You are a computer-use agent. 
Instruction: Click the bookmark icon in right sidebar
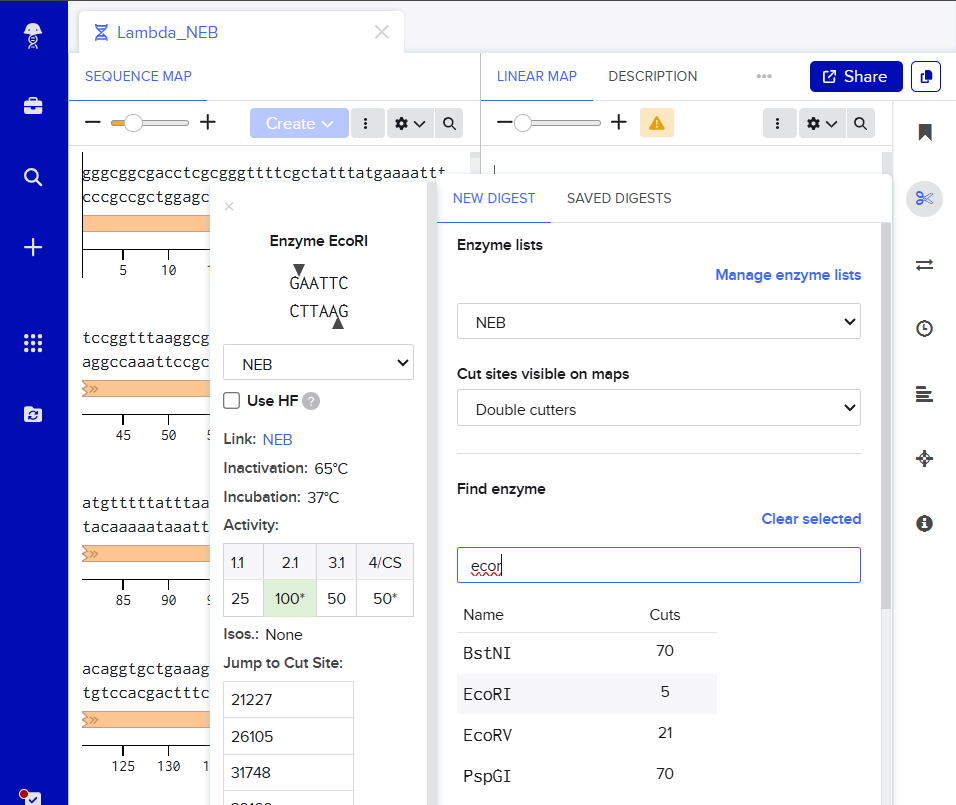(924, 133)
